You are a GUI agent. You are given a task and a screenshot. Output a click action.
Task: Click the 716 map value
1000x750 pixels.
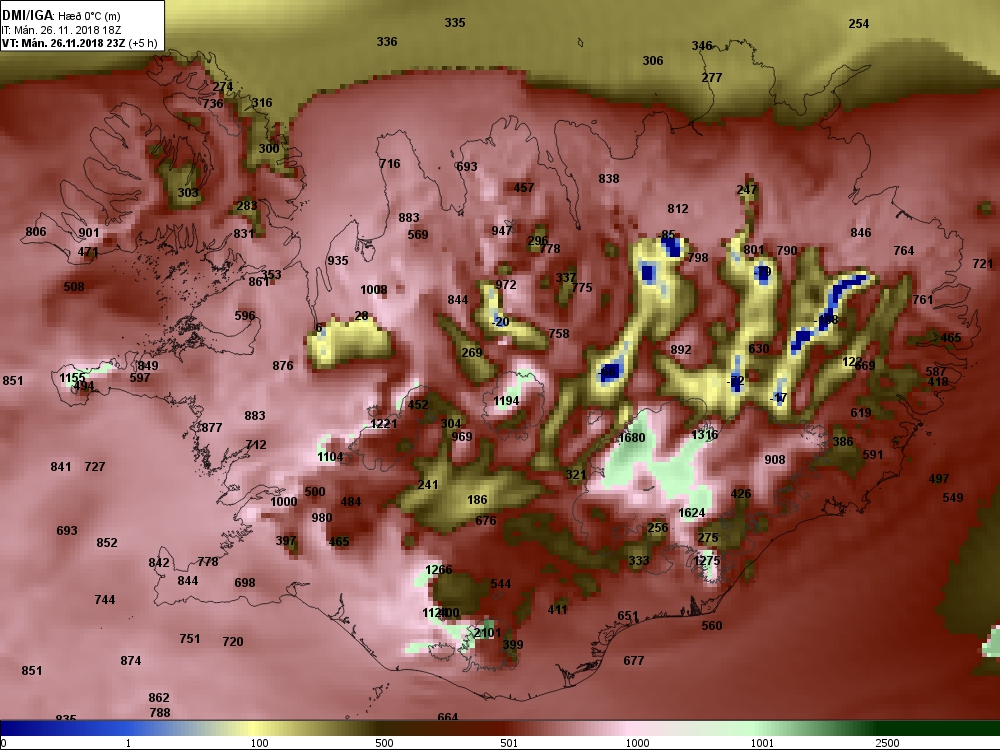coord(390,164)
